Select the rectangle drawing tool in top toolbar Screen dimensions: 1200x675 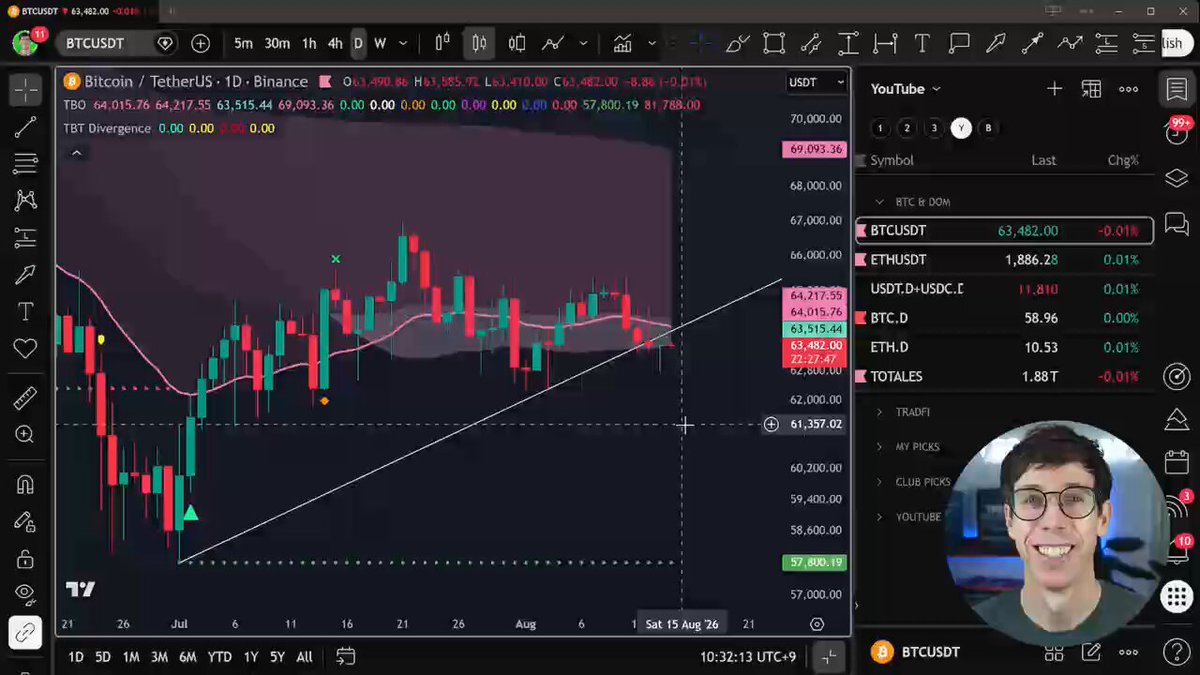tap(774, 43)
